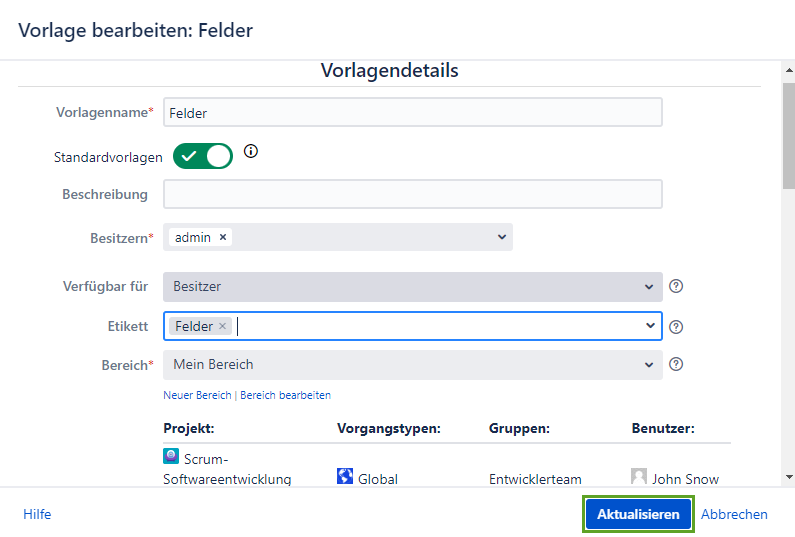Click the Scrum-Softwareentwicklung project name
Viewport: 795px width, 537px height.
click(x=227, y=469)
